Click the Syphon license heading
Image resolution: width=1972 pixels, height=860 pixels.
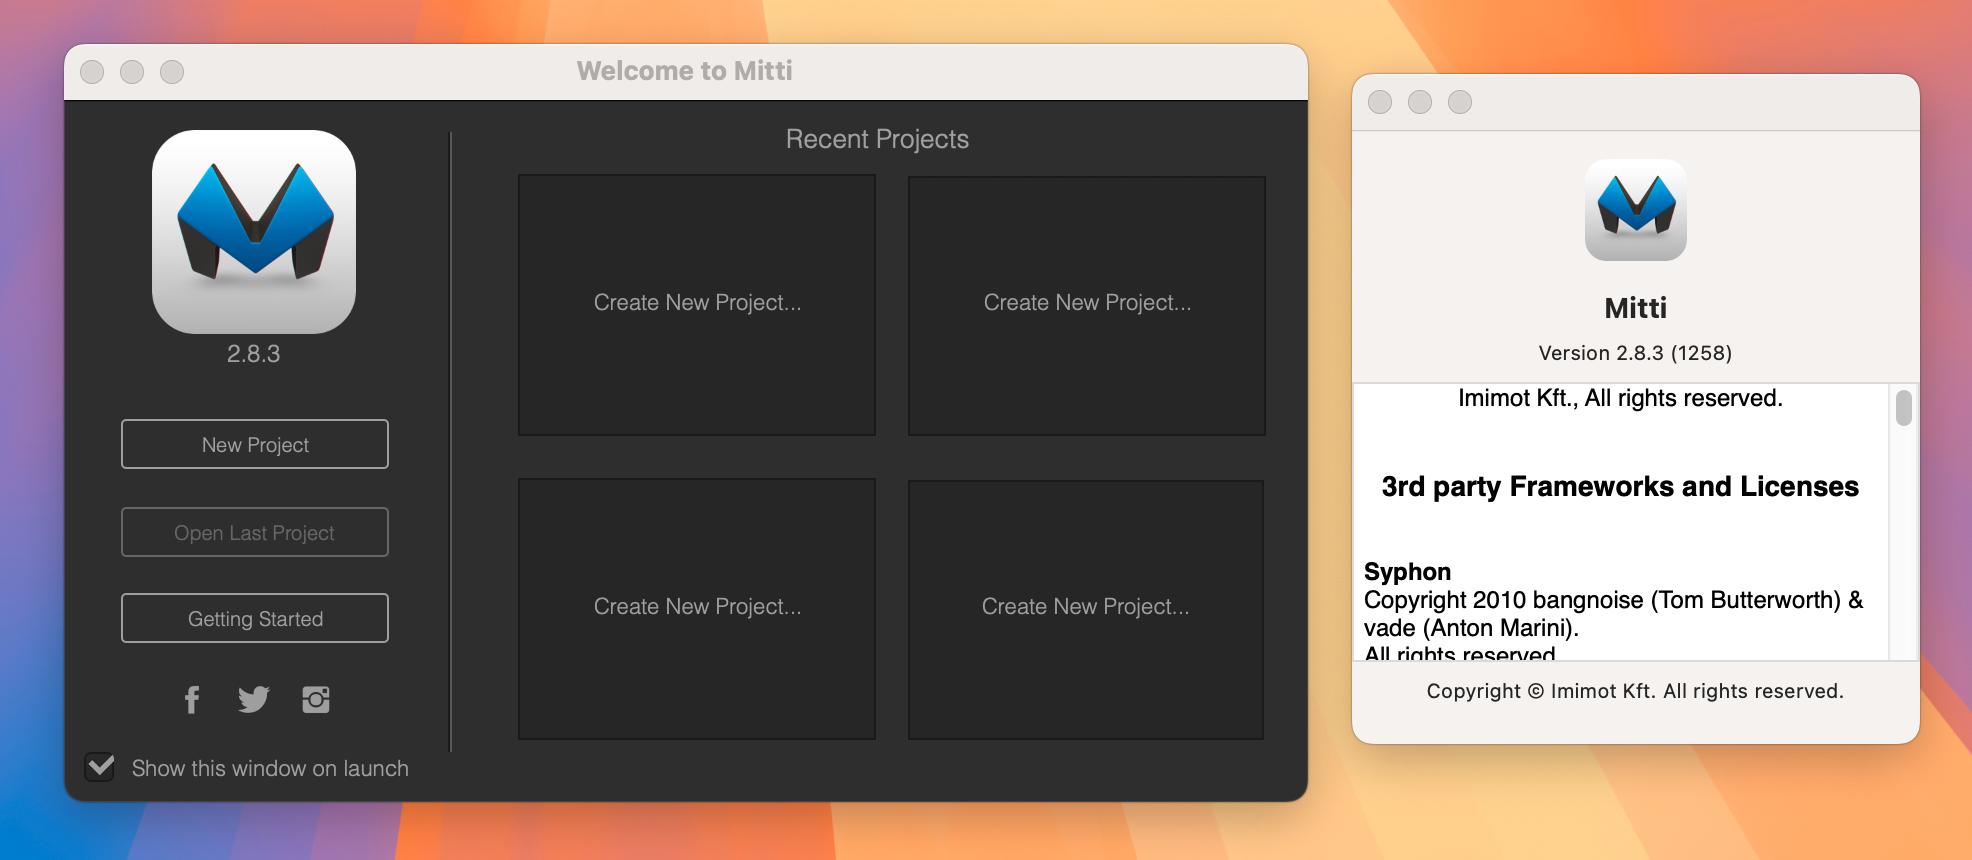tap(1407, 572)
